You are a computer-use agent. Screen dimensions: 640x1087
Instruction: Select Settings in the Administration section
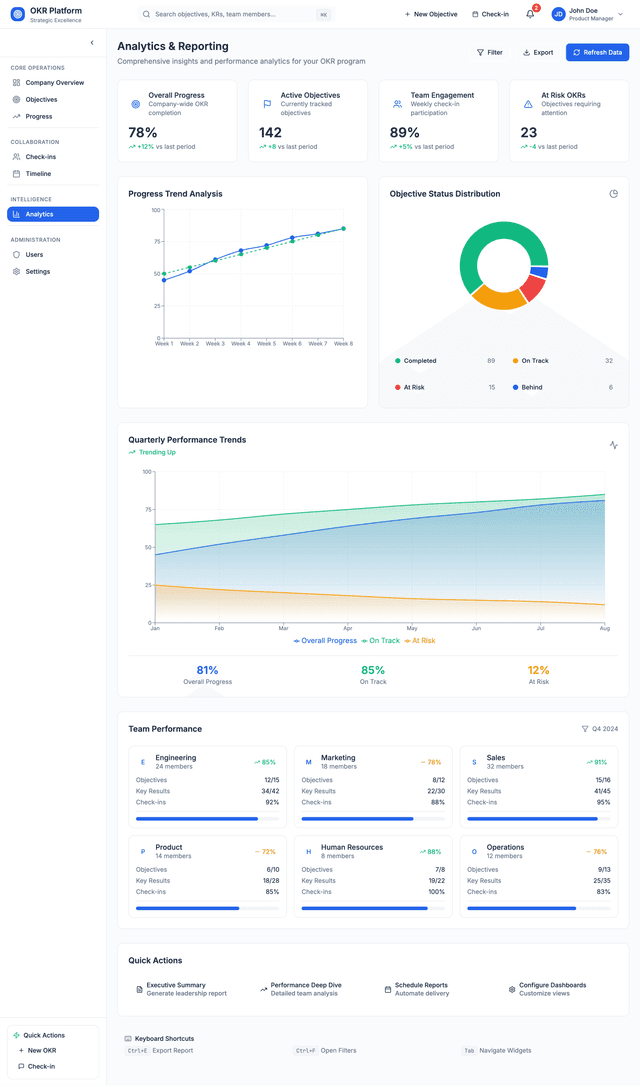coord(37,271)
